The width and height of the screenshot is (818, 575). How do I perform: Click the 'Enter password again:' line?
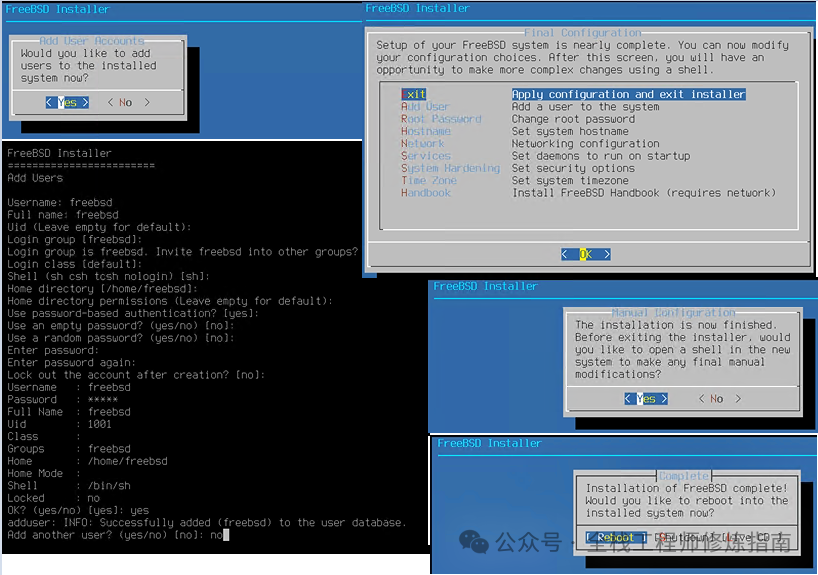[71, 363]
